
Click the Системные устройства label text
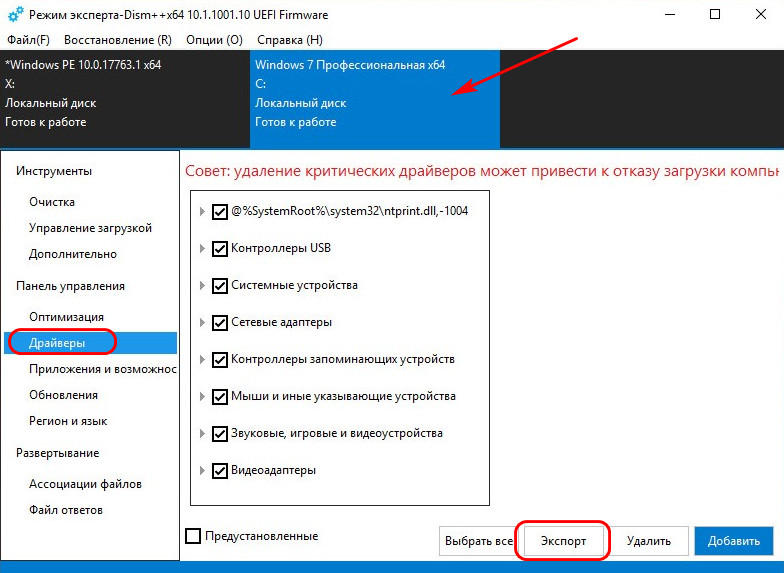[294, 285]
